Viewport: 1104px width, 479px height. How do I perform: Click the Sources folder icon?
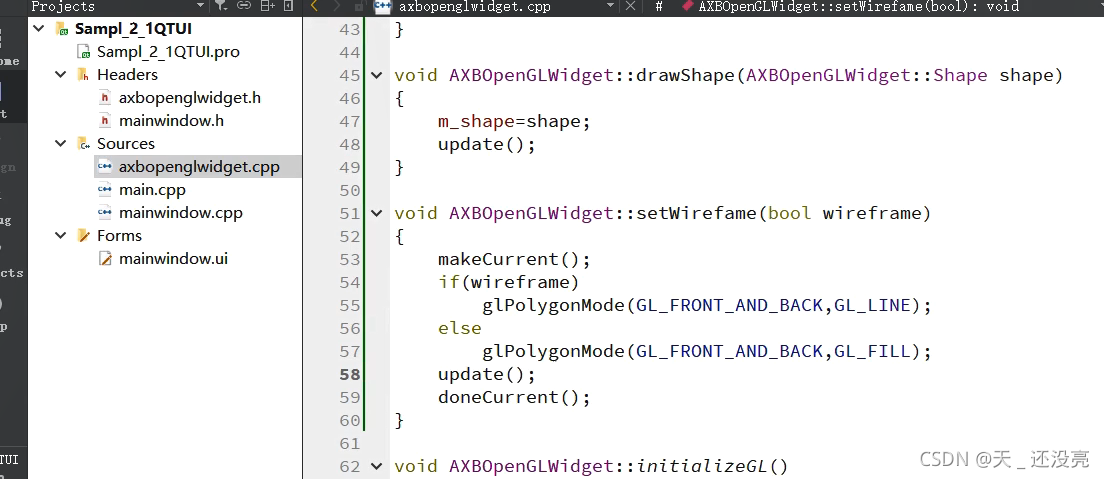[x=83, y=144]
